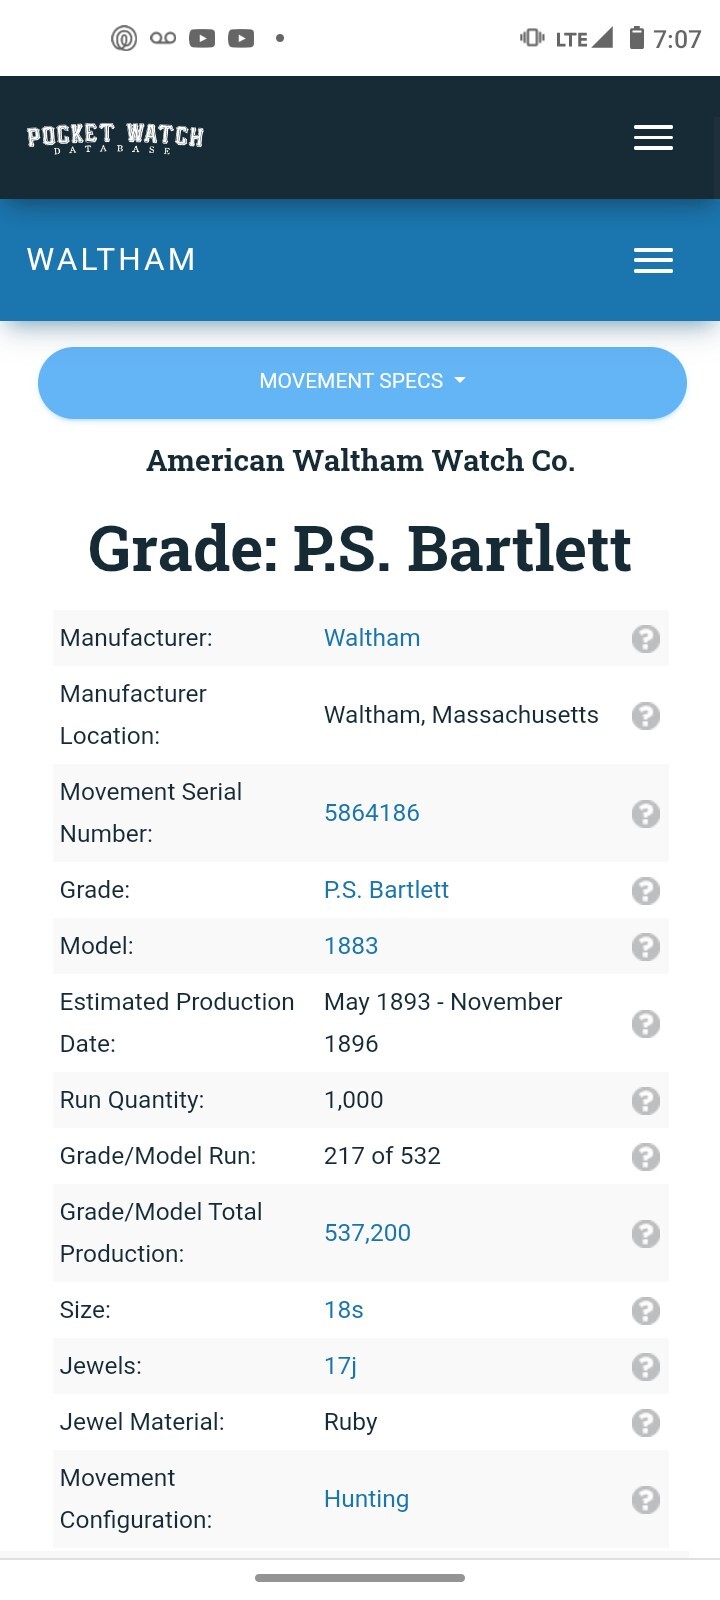Click help icon for Movement Configuration
Screen dimensions: 720x1600
pos(646,1500)
